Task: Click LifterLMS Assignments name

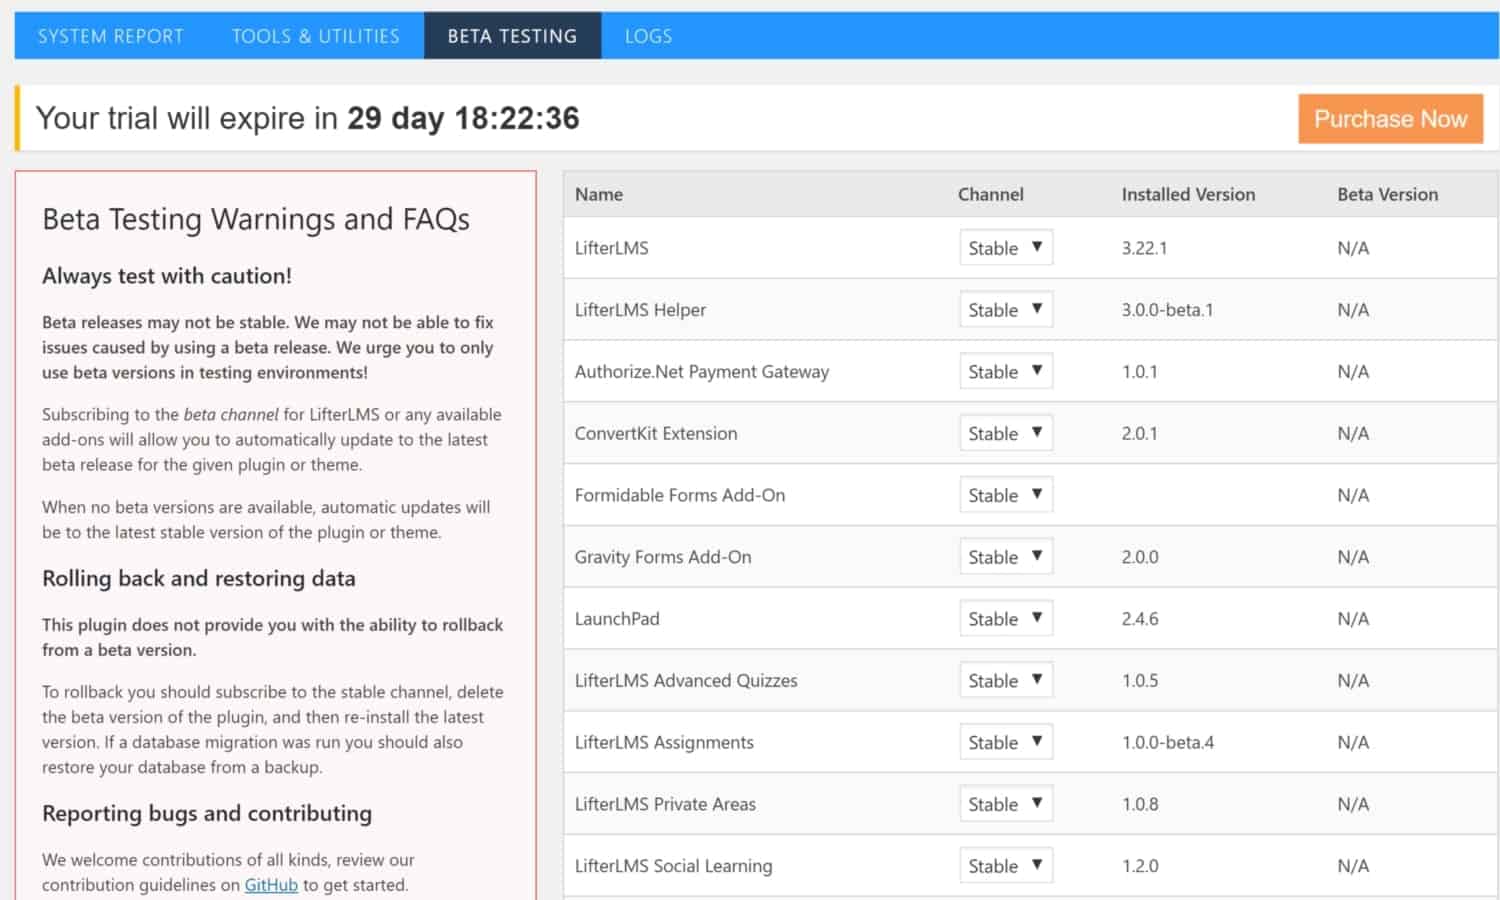Action: [x=664, y=743]
